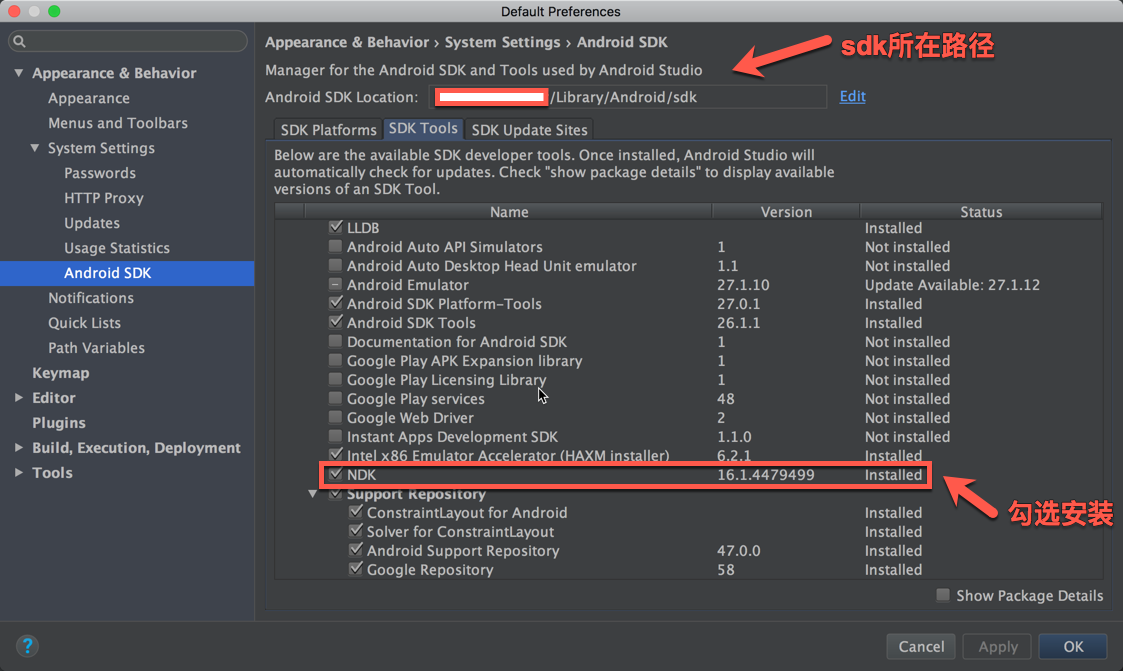Uncheck Android Support Repository
The image size is (1123, 671).
coord(355,550)
